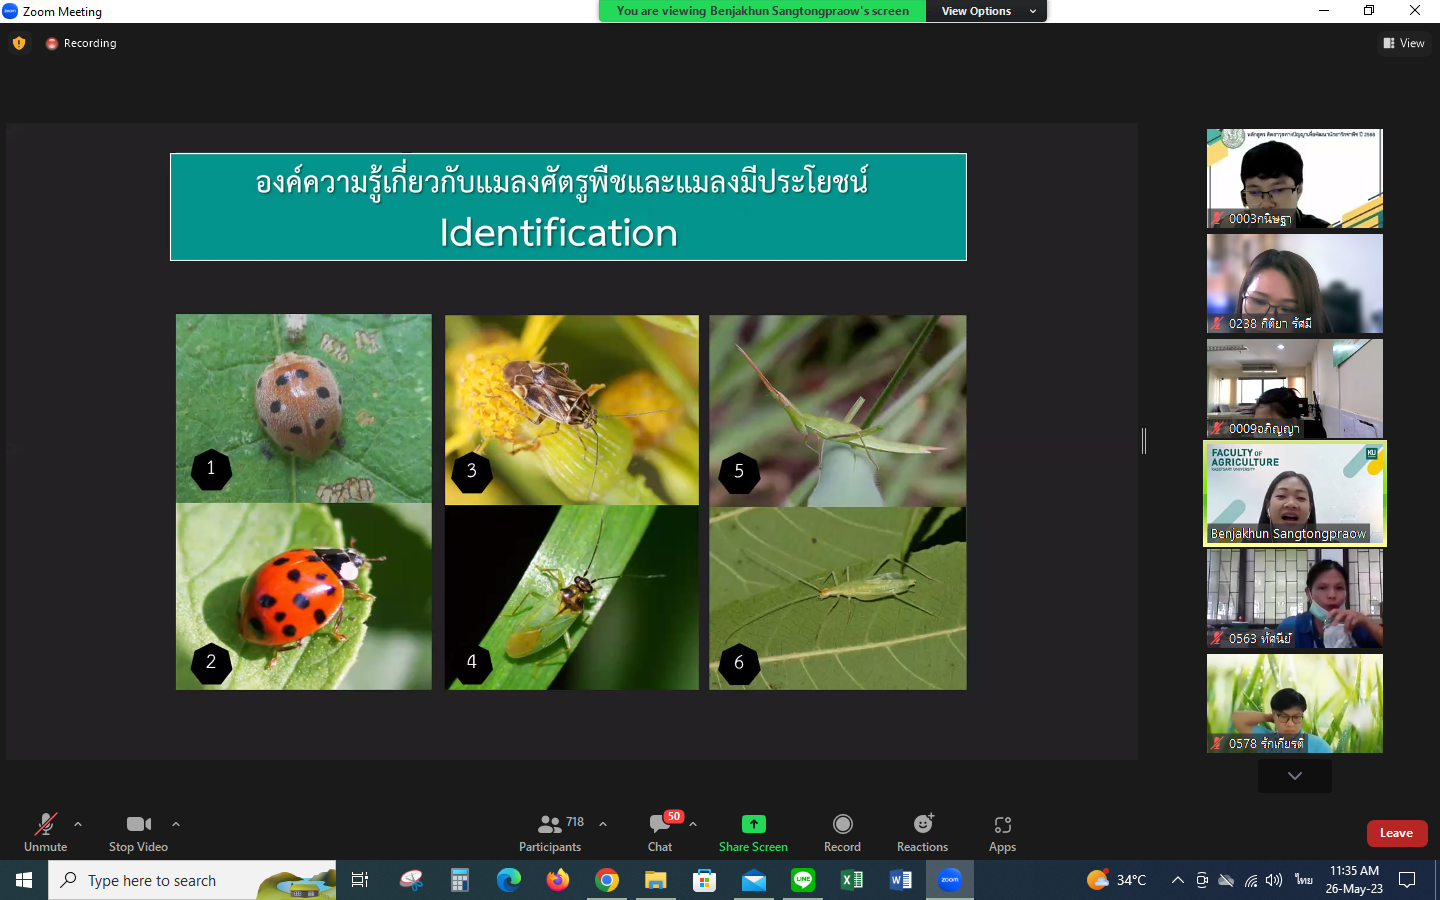The width and height of the screenshot is (1440, 900).
Task: Open the Reactions menu
Action: 922,832
